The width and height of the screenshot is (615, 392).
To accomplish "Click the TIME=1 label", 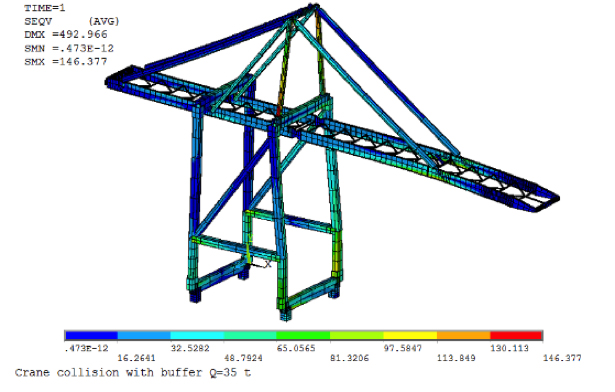I will point(45,8).
